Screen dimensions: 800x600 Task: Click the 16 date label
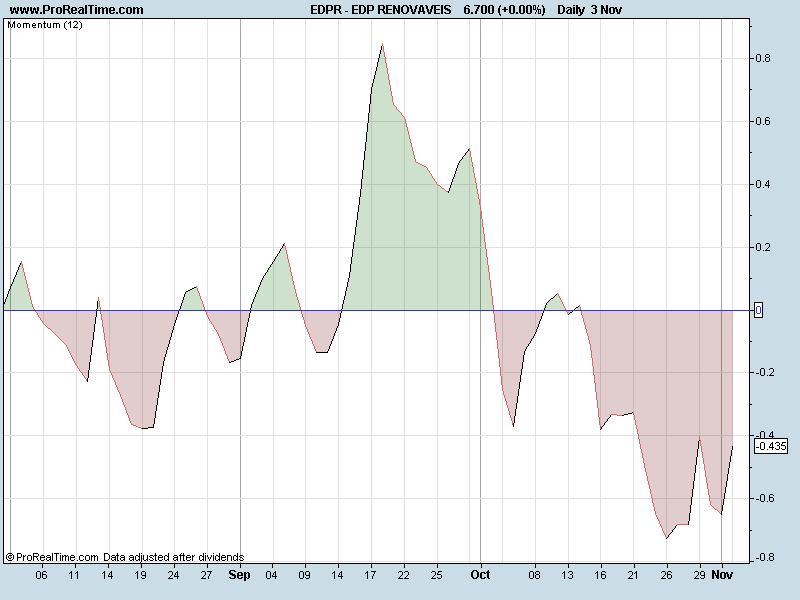[x=601, y=576]
